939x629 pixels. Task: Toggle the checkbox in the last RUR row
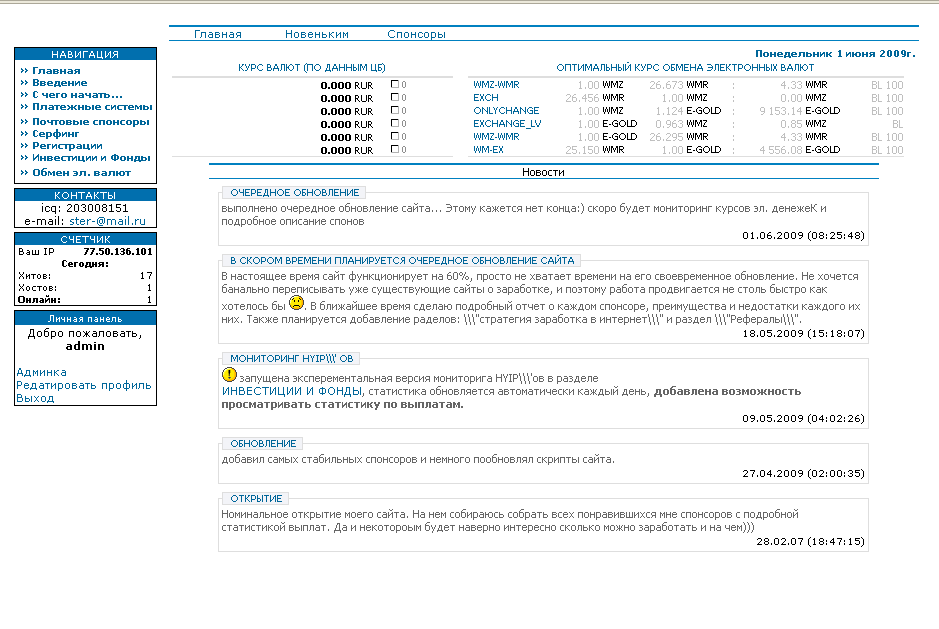tap(394, 150)
